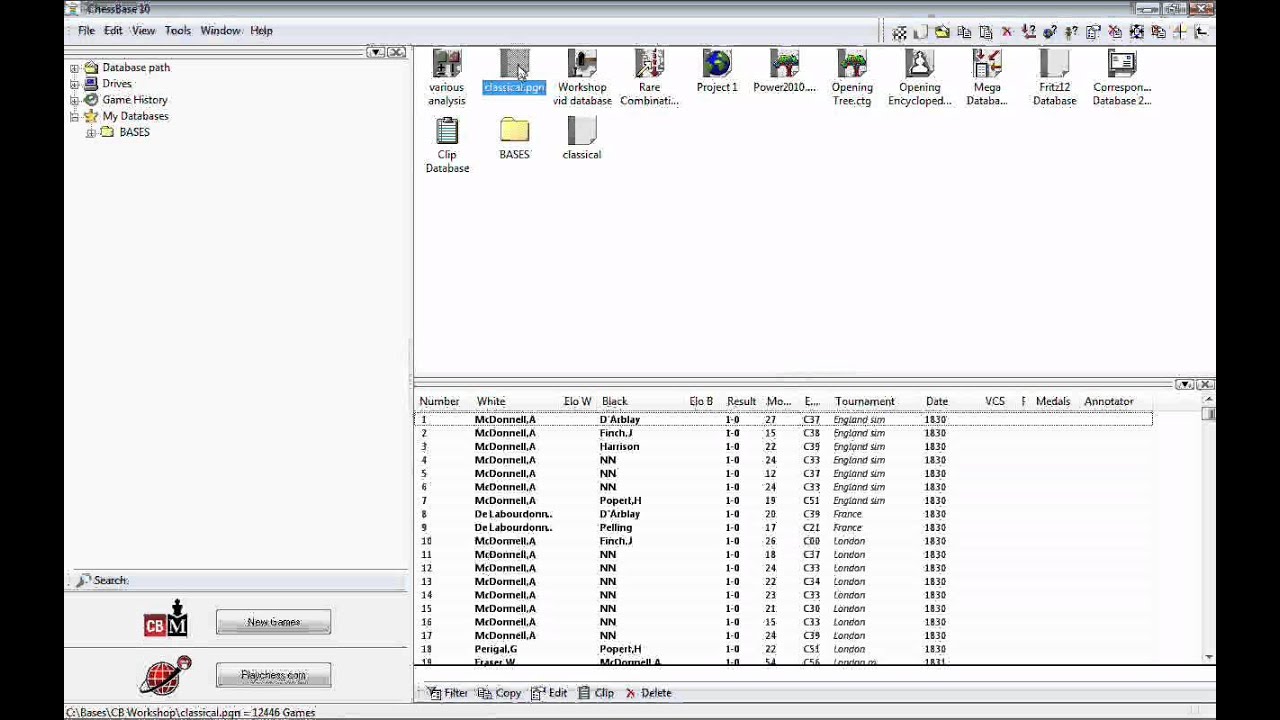The width and height of the screenshot is (1280, 720).
Task: Select game 1 McDonnell,A vs D'Arblay
Action: pos(783,419)
